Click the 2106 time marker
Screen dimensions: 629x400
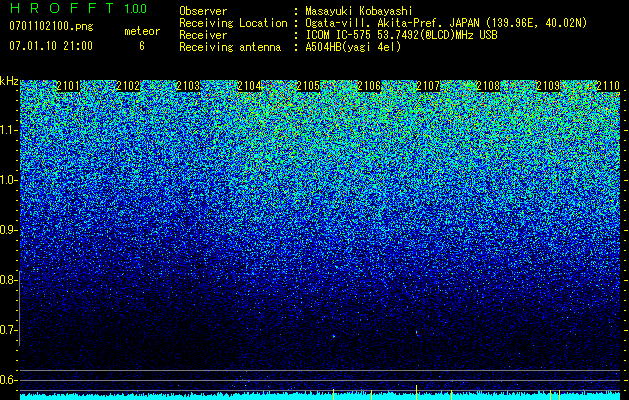point(369,86)
